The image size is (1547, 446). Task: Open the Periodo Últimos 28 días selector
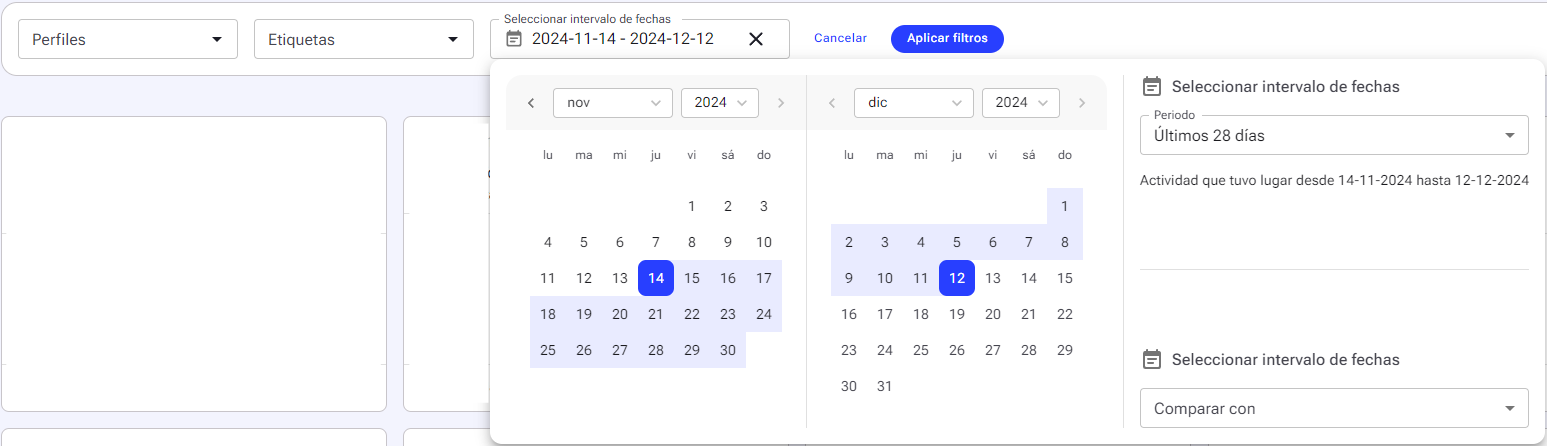click(1334, 135)
